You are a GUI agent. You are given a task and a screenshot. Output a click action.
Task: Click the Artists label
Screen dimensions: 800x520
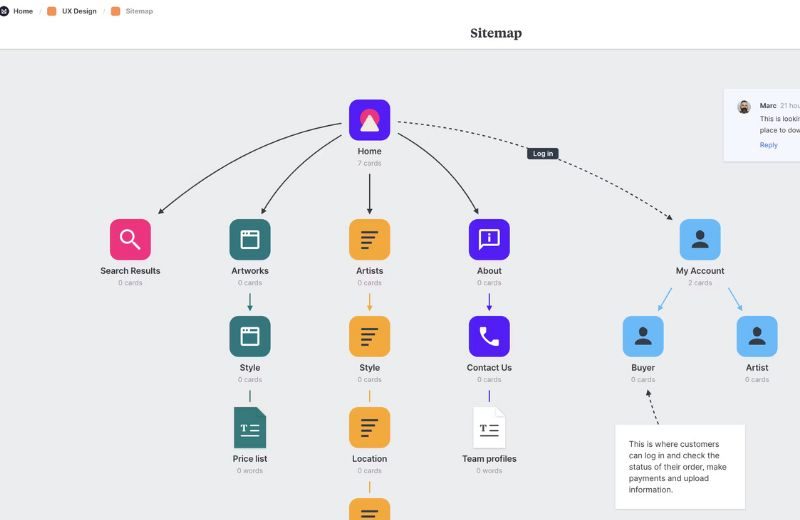pyautogui.click(x=369, y=270)
